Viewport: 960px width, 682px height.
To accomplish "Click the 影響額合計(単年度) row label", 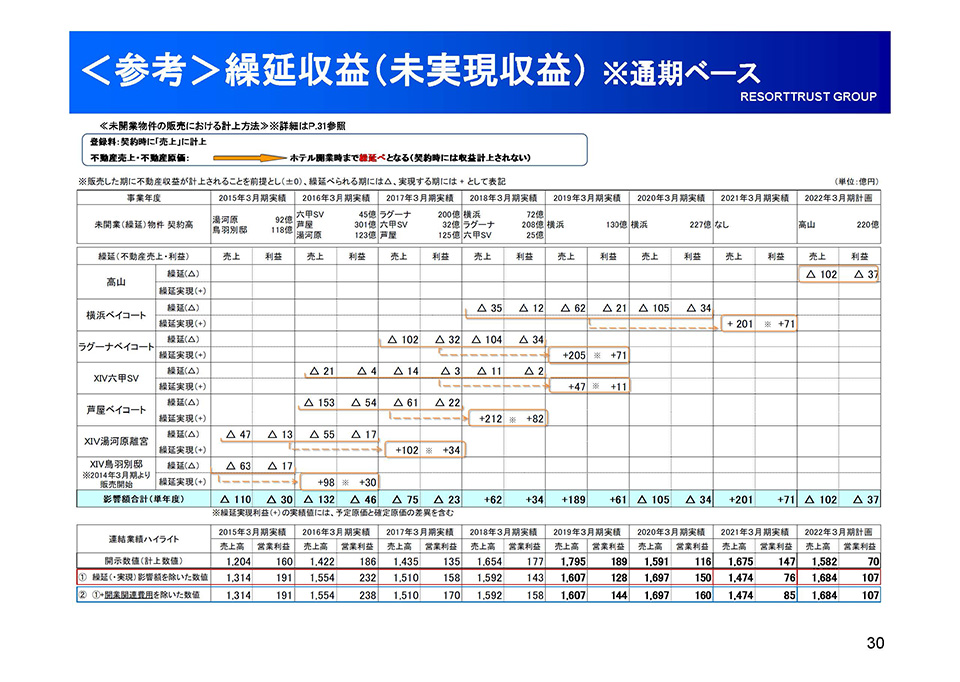I will [x=144, y=499].
